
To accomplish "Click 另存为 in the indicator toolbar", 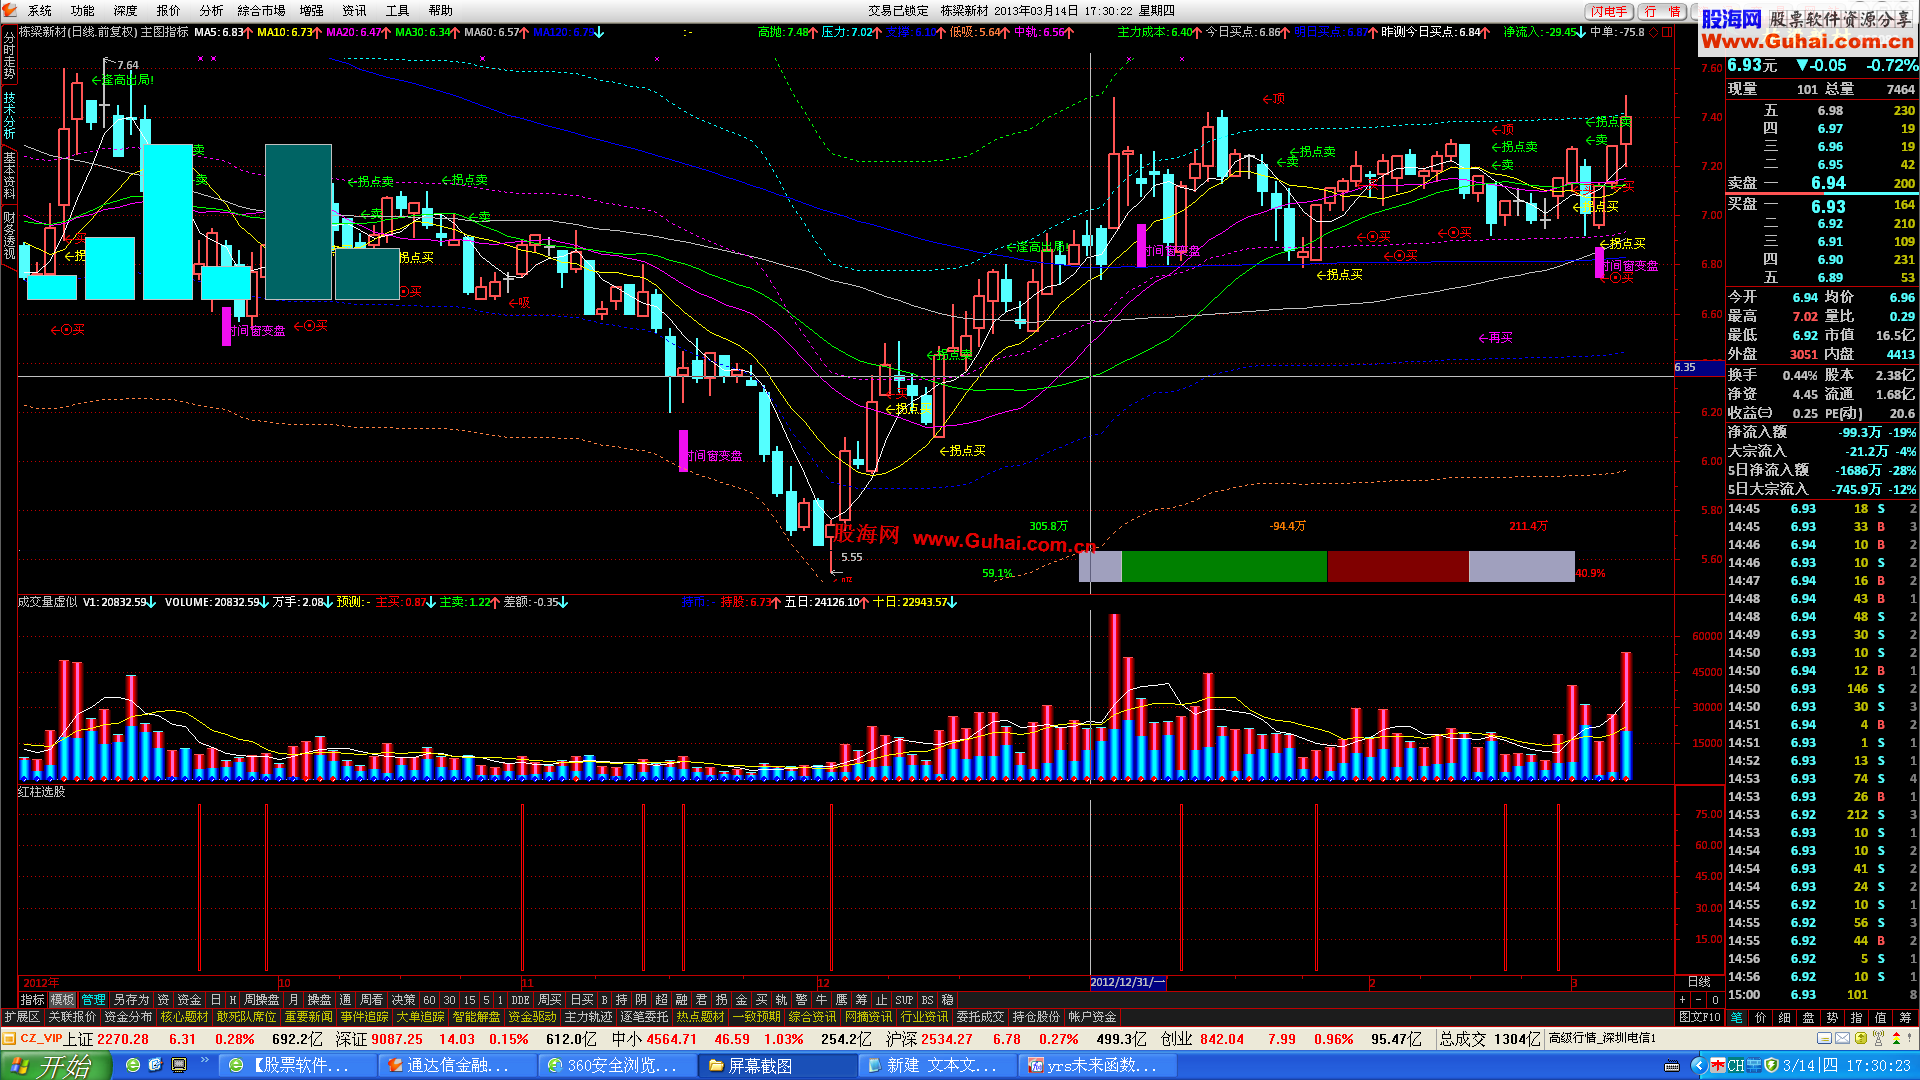I will [131, 1000].
